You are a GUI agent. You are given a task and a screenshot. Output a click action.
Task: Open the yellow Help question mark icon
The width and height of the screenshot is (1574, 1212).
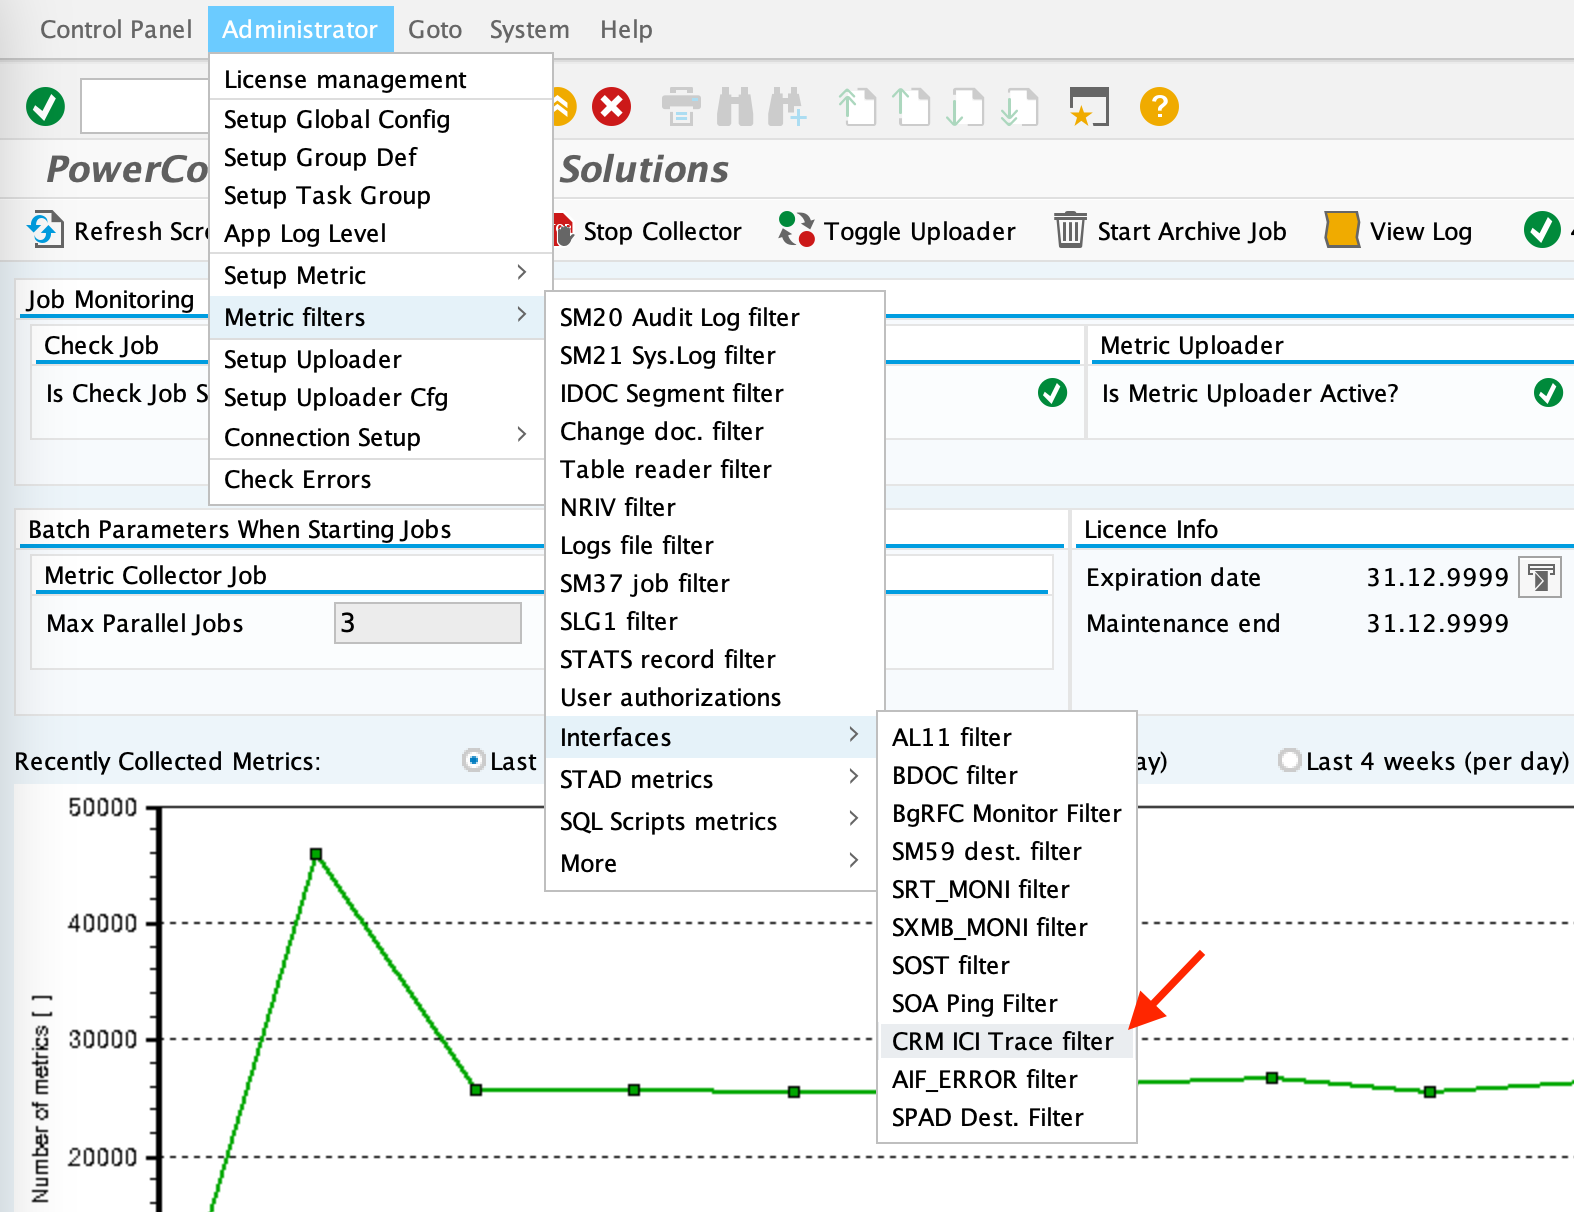pyautogui.click(x=1159, y=106)
